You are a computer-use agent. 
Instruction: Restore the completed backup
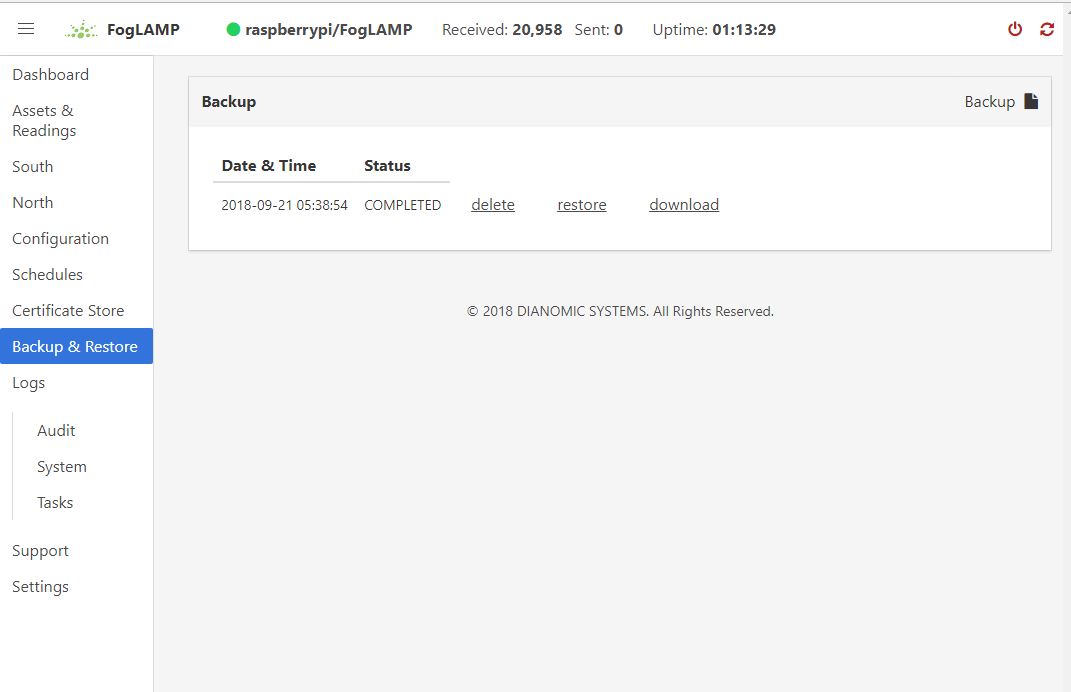point(582,205)
